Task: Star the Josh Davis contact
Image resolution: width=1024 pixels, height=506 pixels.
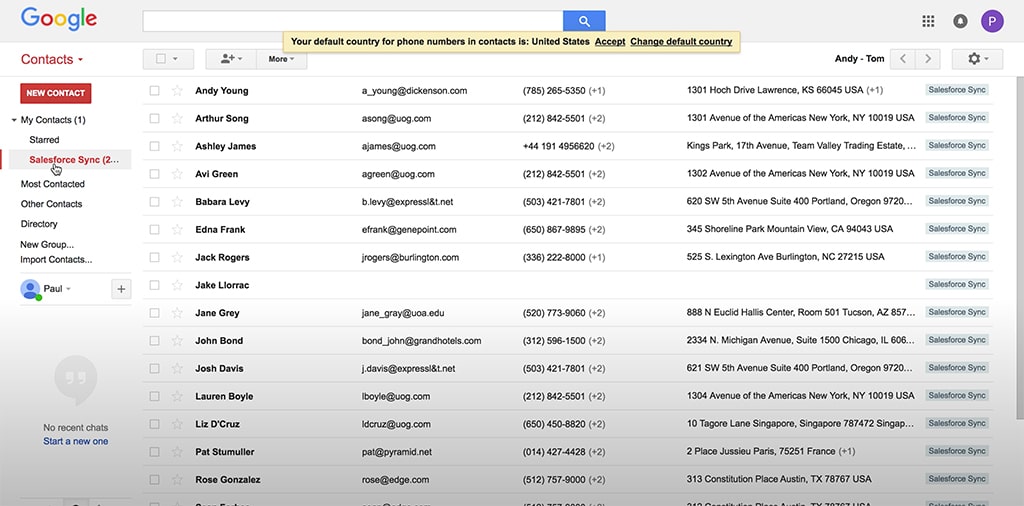Action: coord(177,368)
